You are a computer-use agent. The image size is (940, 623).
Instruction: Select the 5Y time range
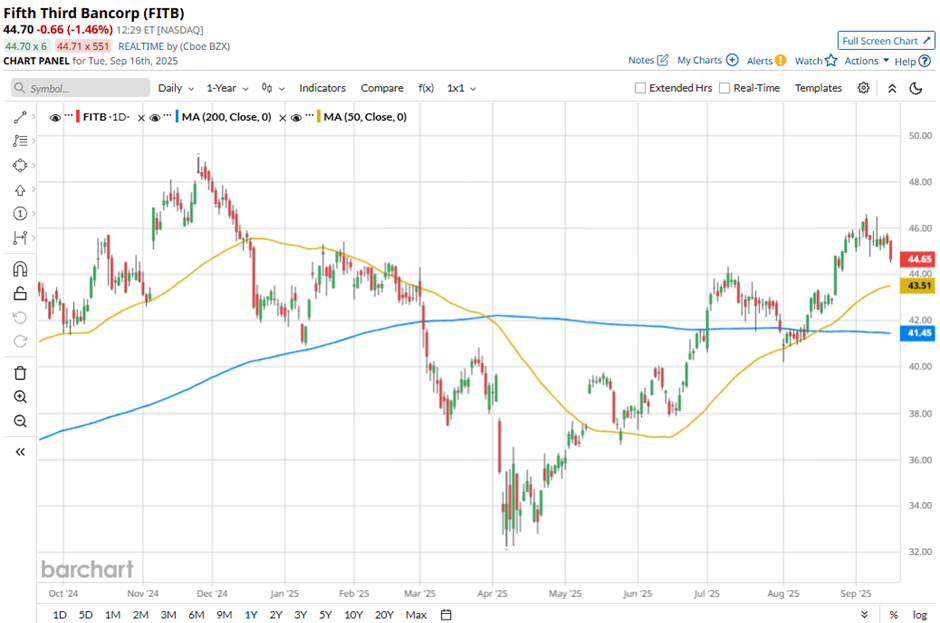pos(325,615)
